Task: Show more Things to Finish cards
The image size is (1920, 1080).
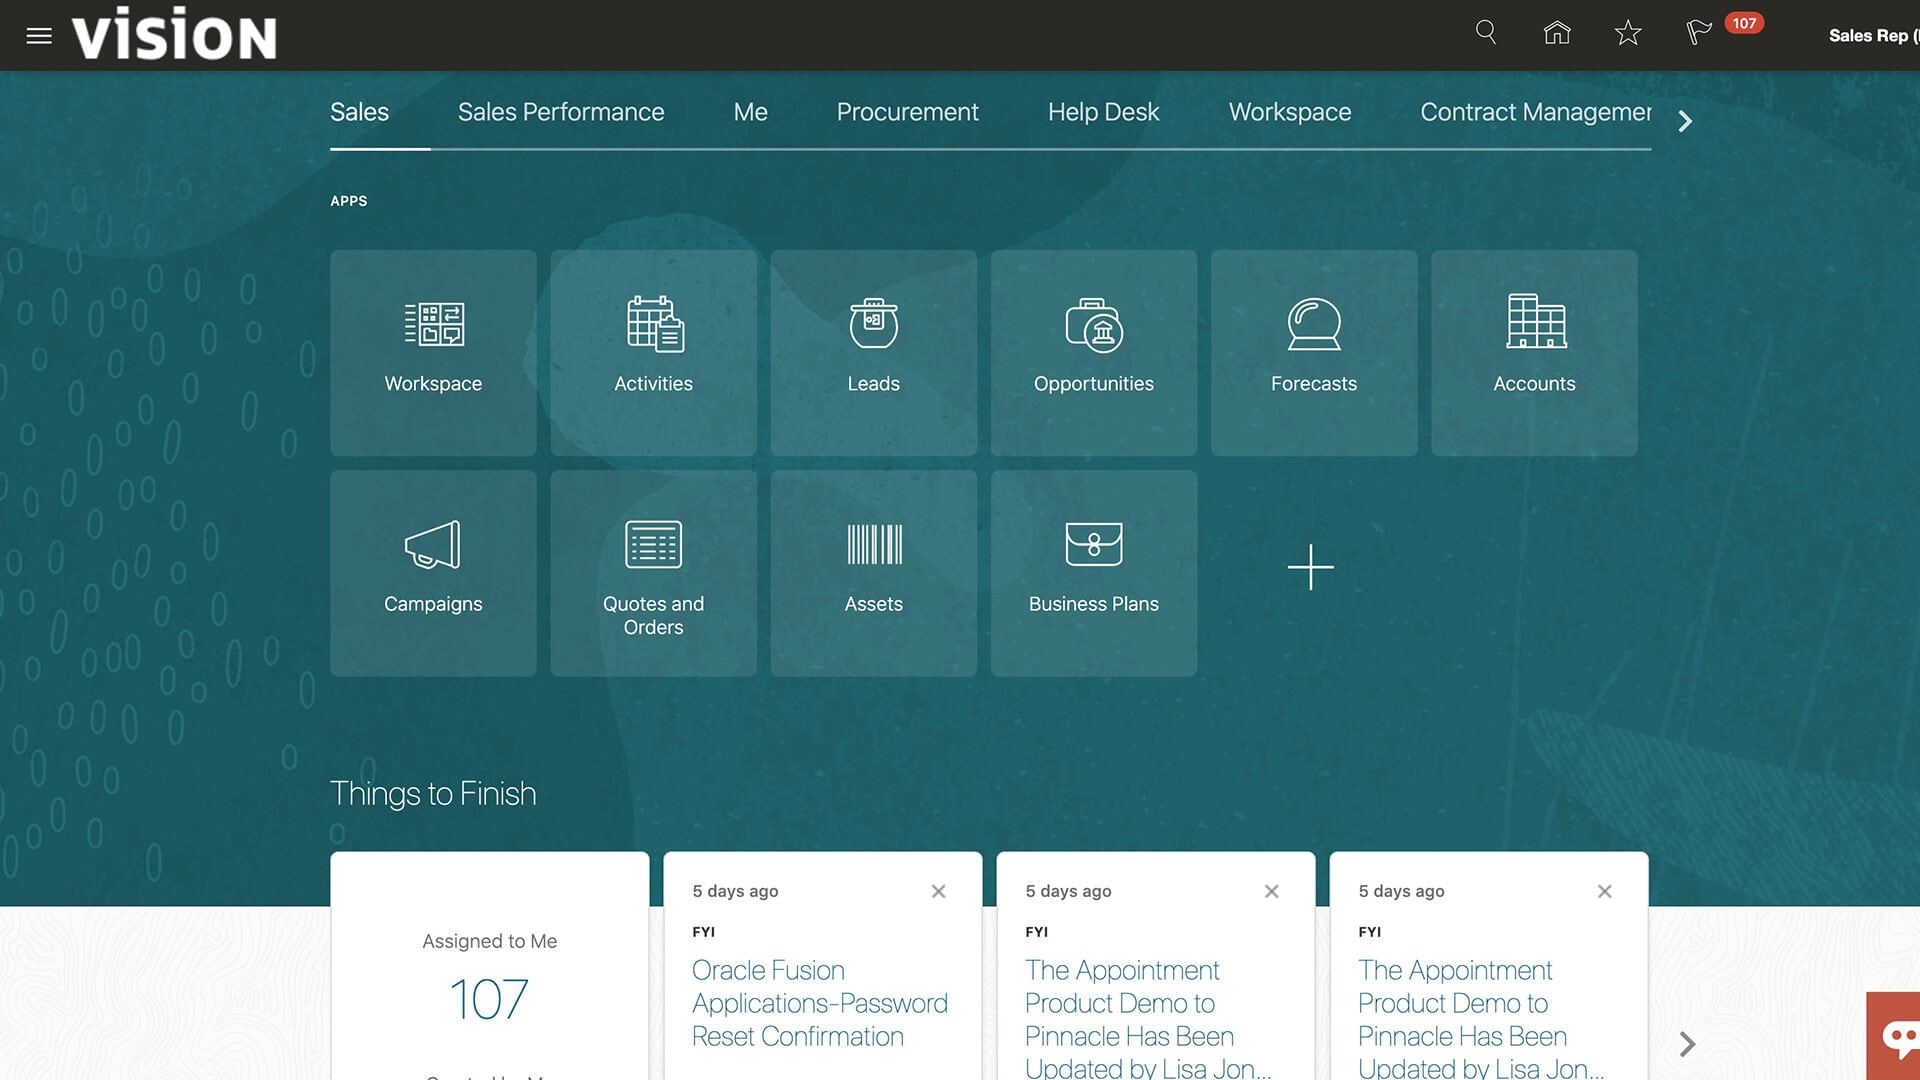Action: pos(1687,1044)
